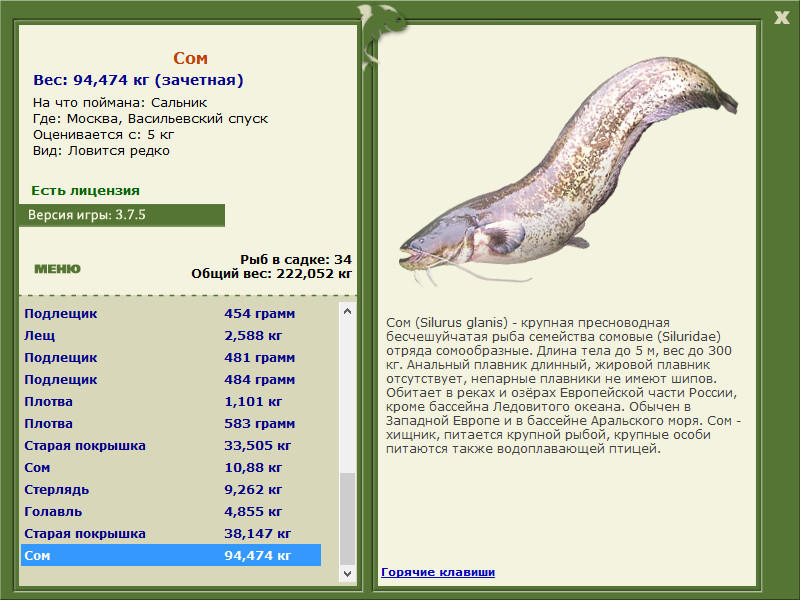Viewport: 800px width, 600px height.
Task: Select the Сом 10,88 кг row
Action: pyautogui.click(x=171, y=467)
